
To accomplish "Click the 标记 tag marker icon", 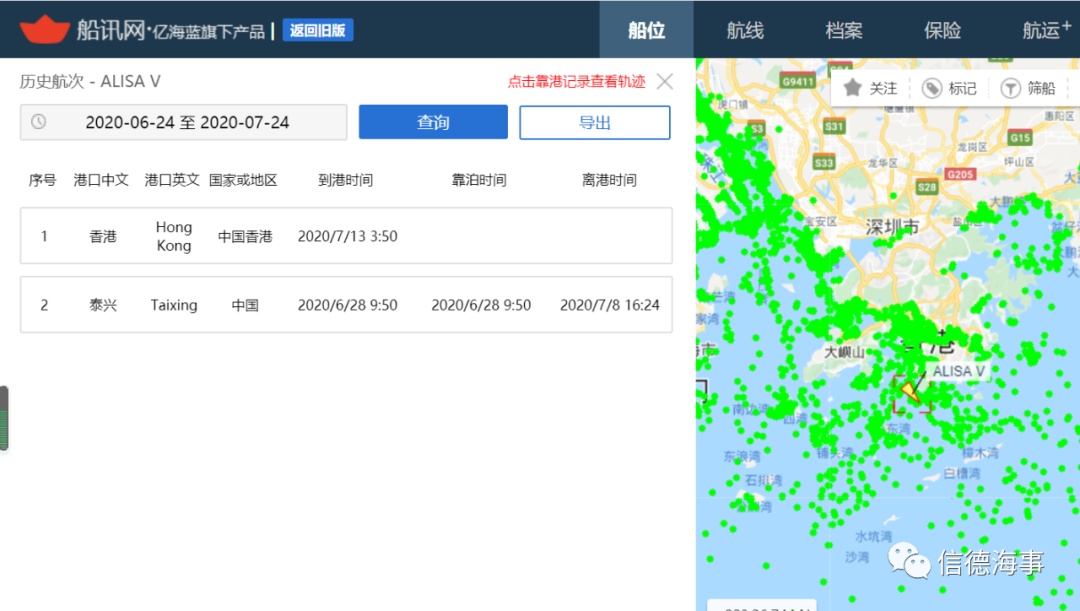I will click(932, 88).
